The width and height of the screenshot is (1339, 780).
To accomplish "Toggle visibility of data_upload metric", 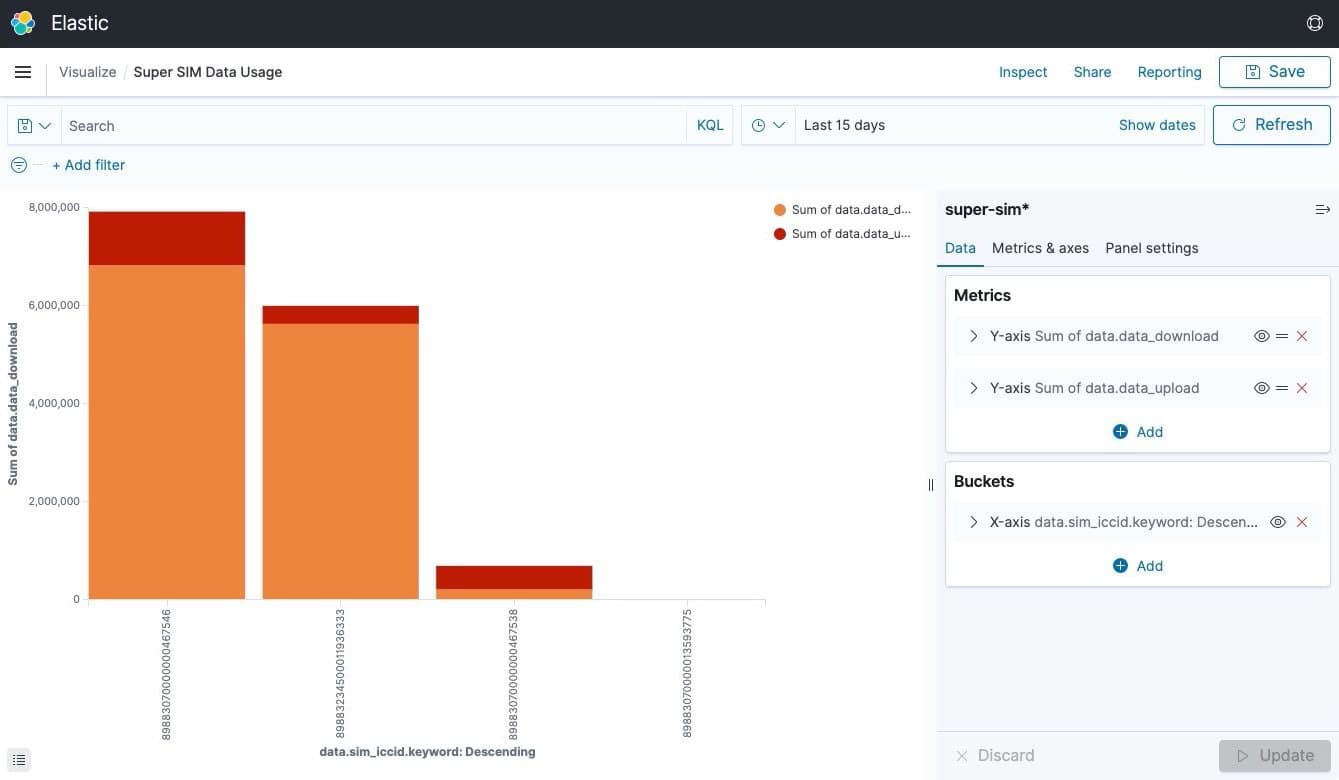I will 1261,388.
